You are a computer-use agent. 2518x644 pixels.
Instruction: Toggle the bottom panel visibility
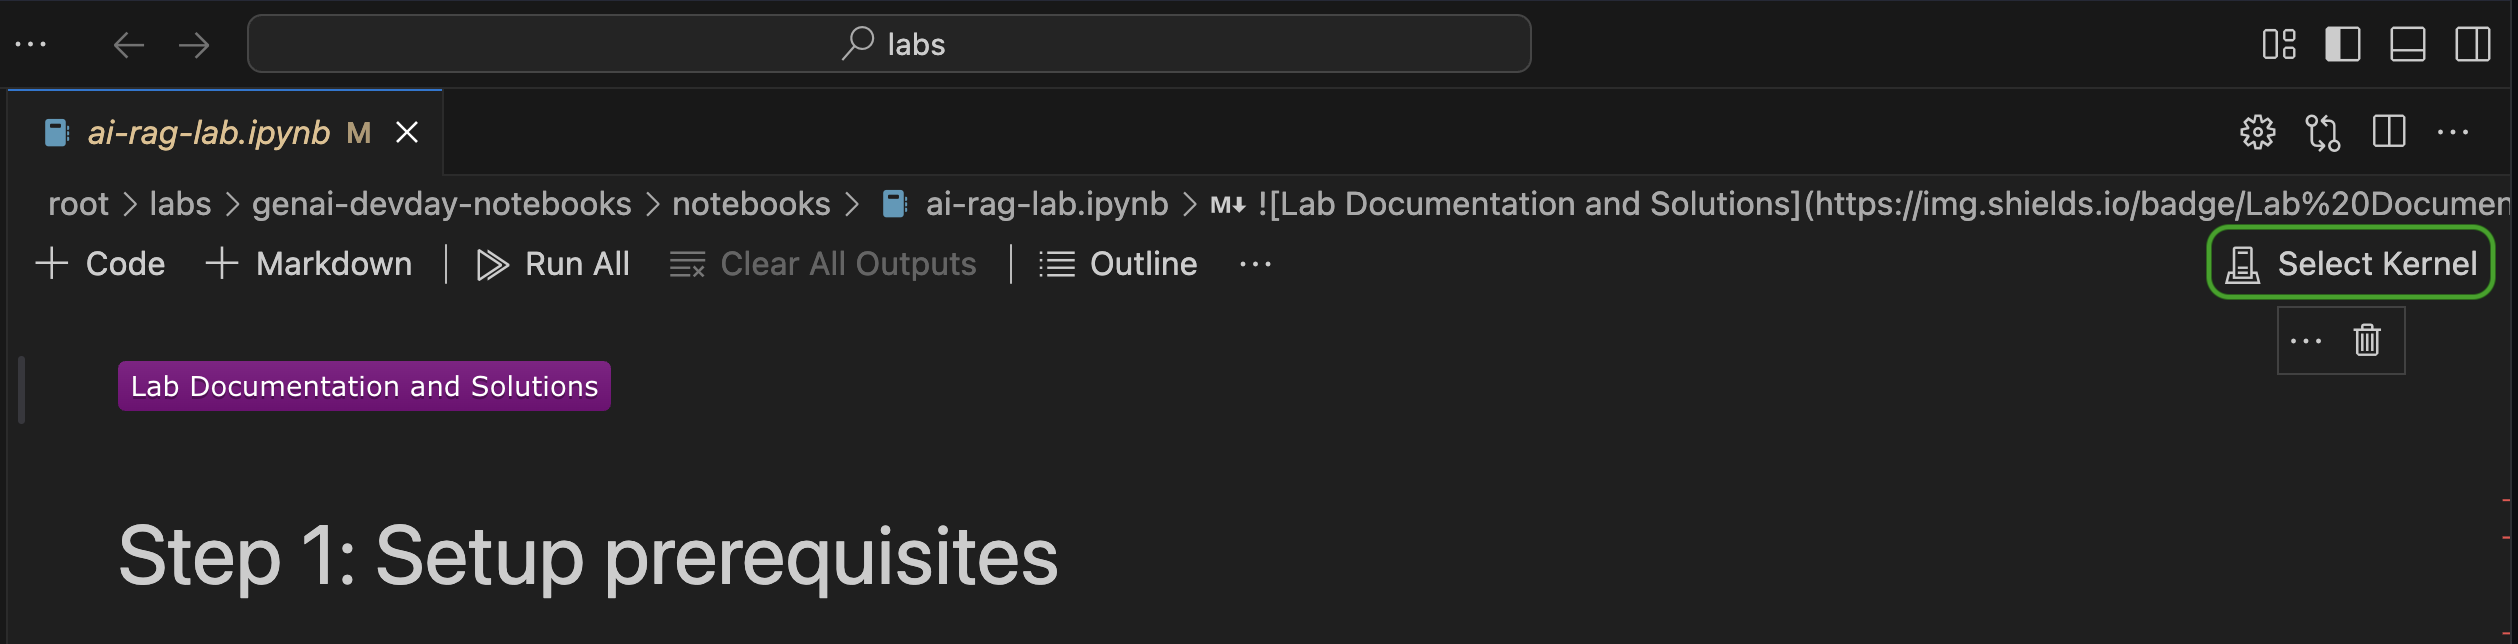2408,44
